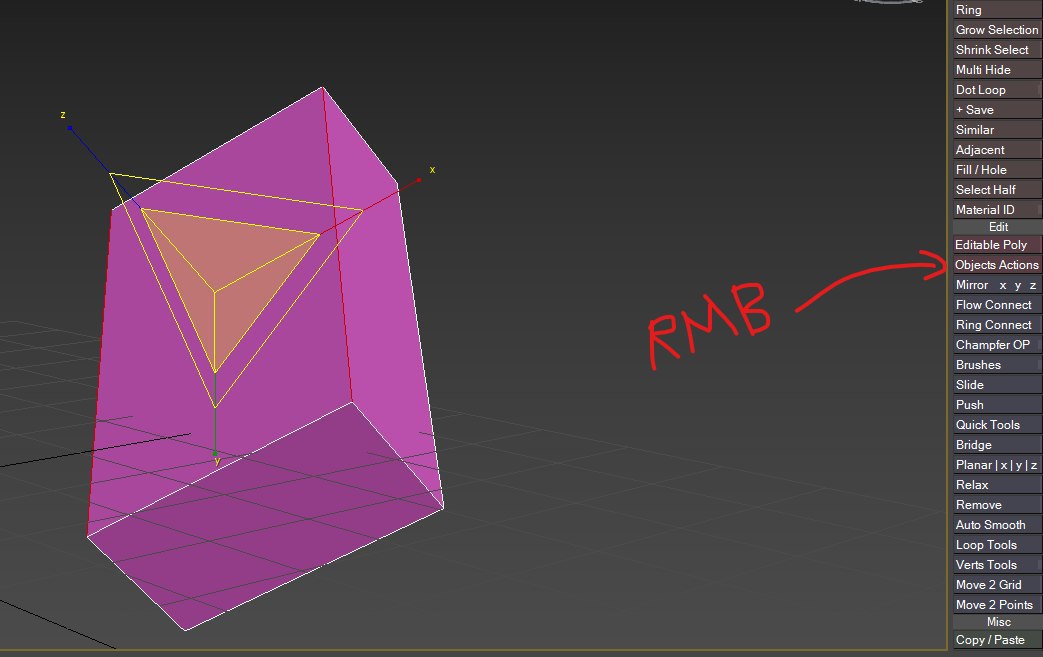1043x657 pixels.
Task: Click Move 2 Grid button
Action: click(997, 585)
